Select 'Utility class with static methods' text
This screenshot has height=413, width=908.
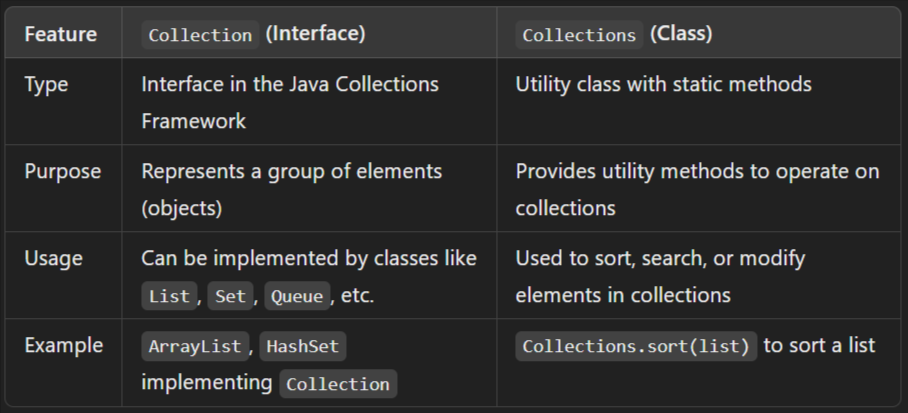(x=663, y=84)
